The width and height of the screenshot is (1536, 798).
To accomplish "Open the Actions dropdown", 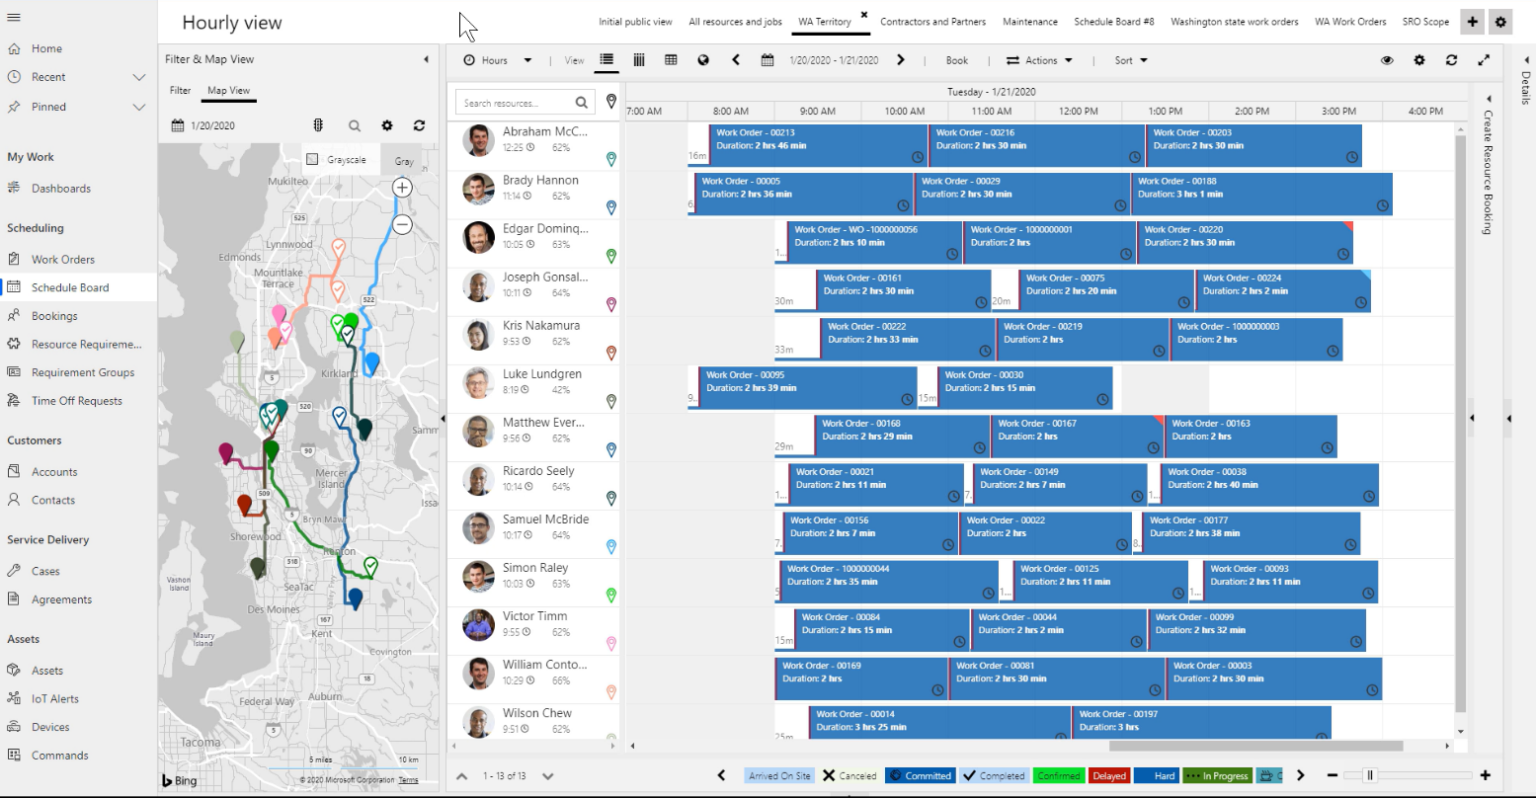I will coord(1039,60).
